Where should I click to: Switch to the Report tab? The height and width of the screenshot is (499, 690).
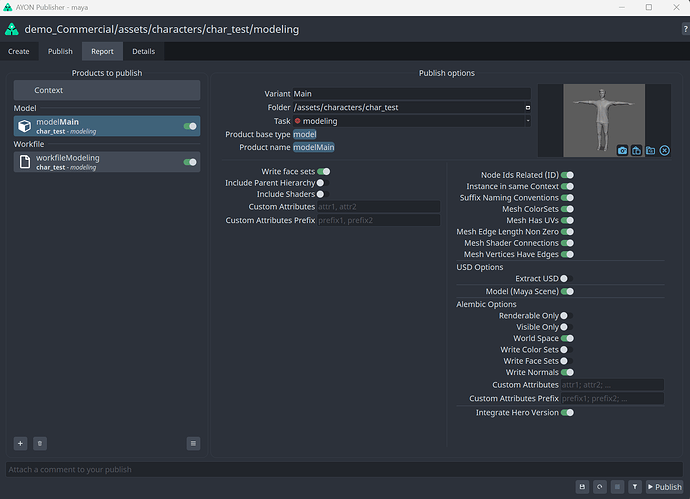pyautogui.click(x=102, y=51)
